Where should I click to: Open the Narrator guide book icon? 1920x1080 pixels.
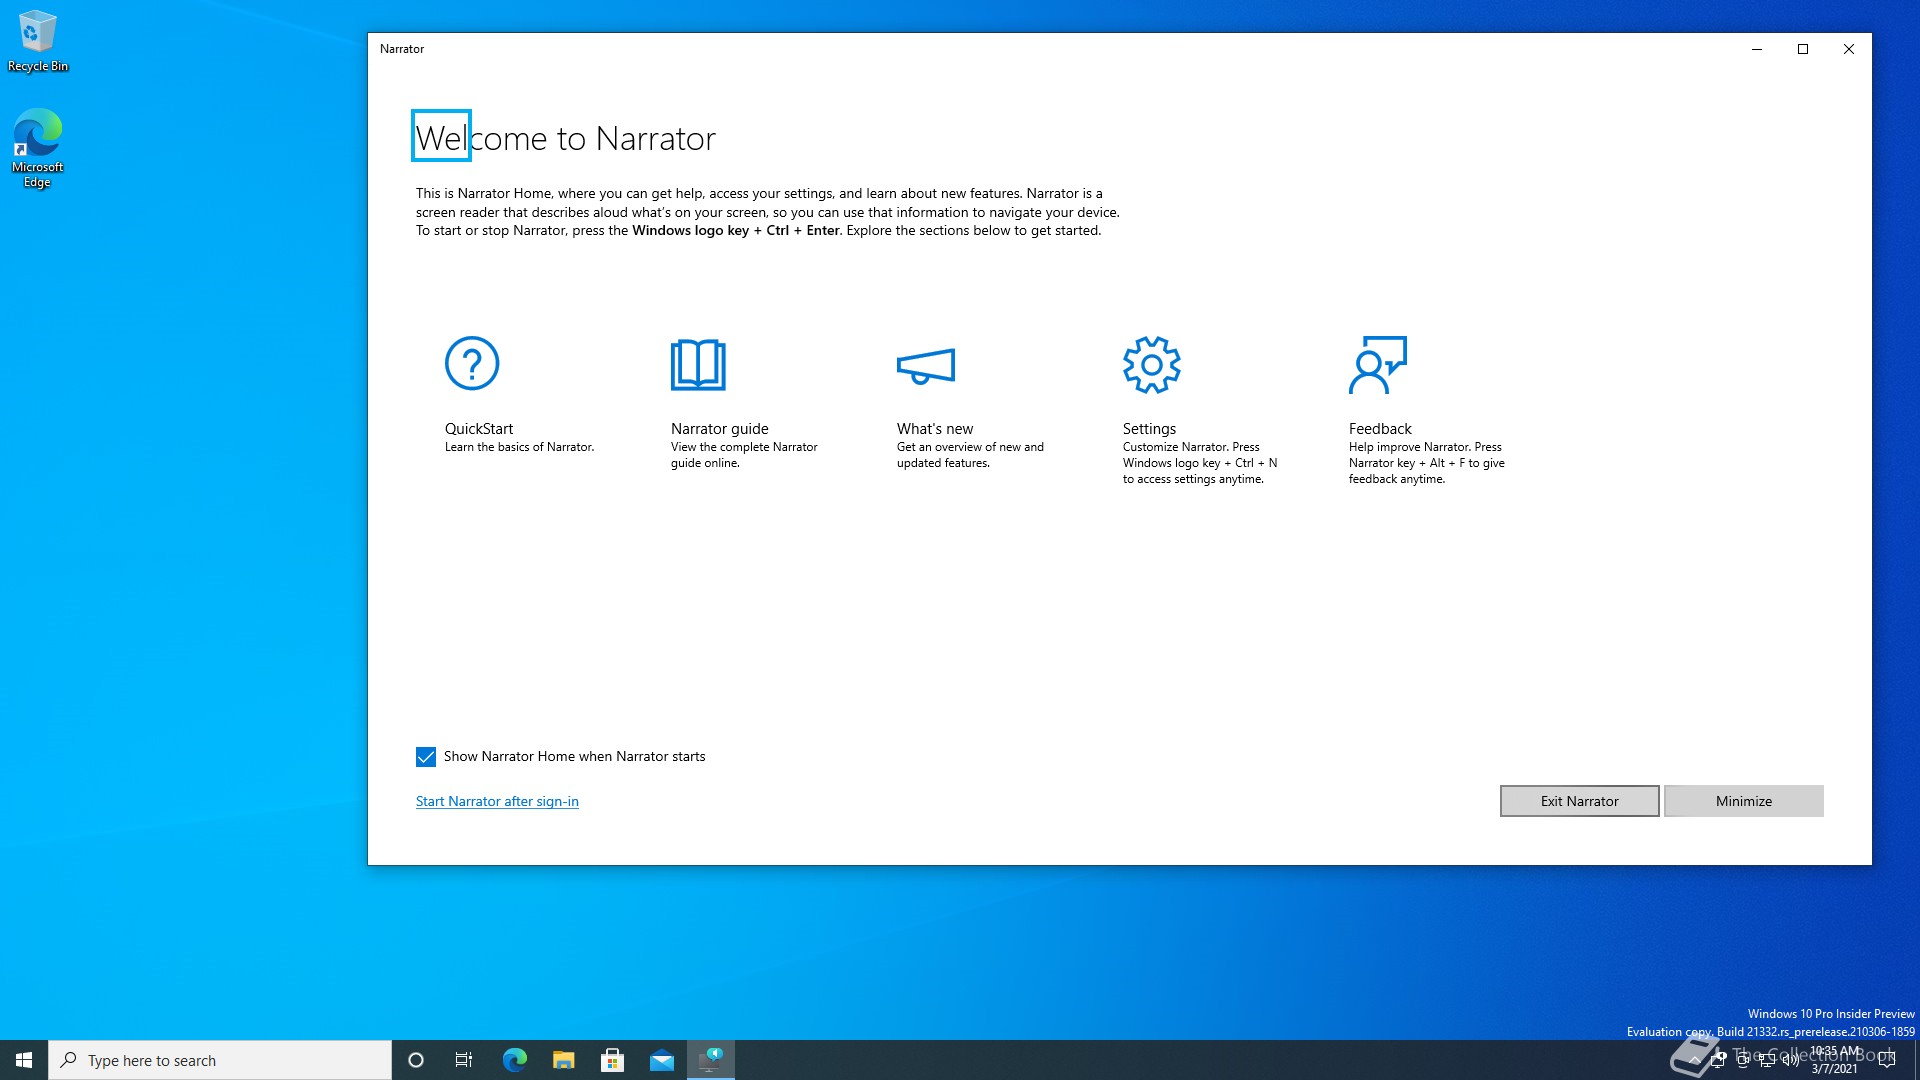(698, 364)
